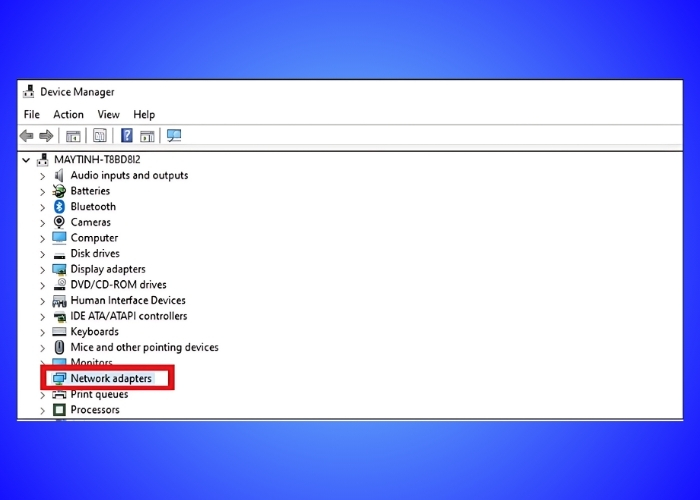Image resolution: width=700 pixels, height=500 pixels.
Task: Expand the Display adapters category
Action: [43, 270]
